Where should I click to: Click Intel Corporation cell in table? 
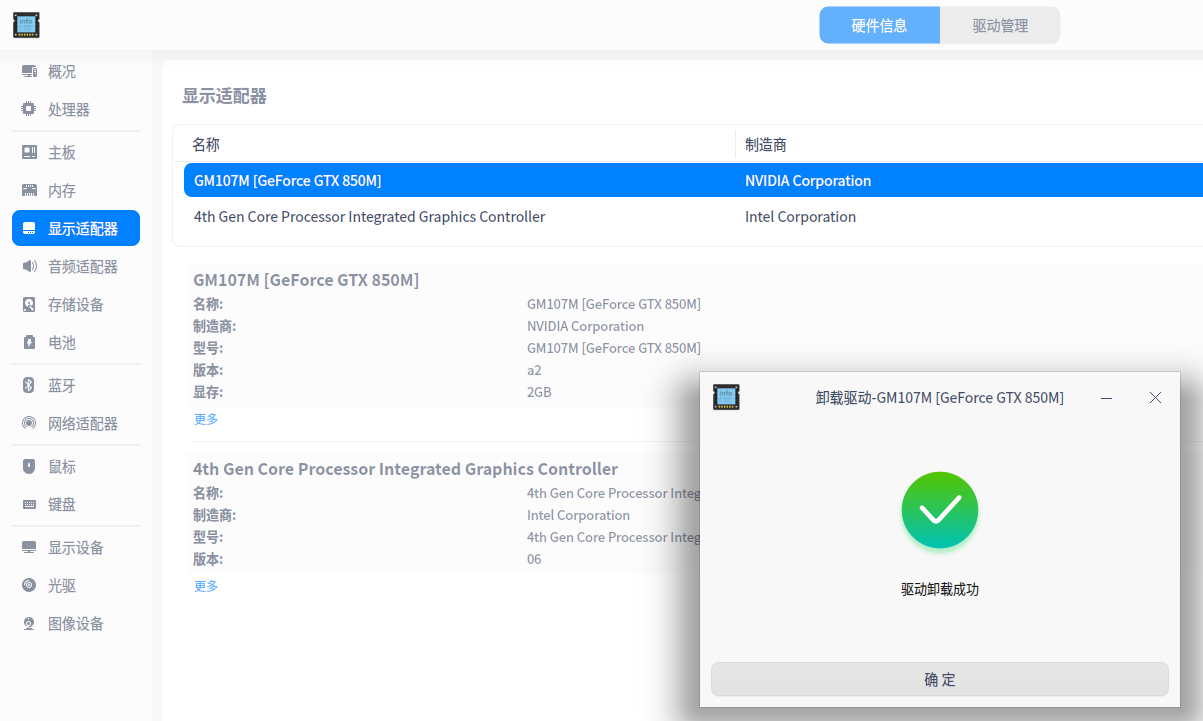point(800,216)
